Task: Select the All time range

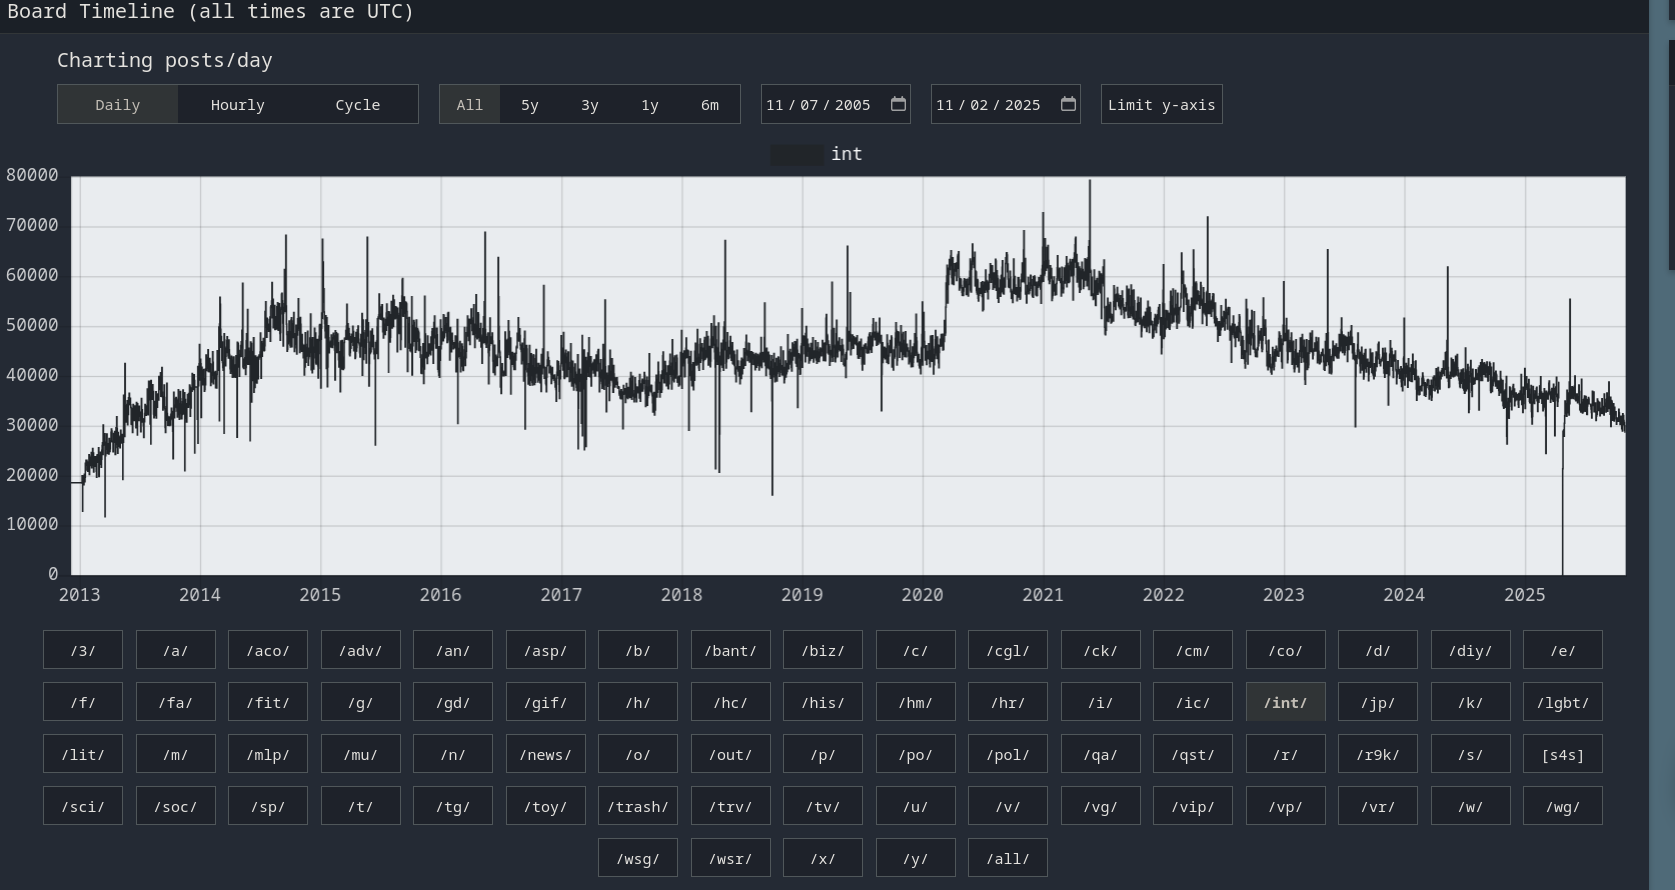Action: pyautogui.click(x=470, y=105)
